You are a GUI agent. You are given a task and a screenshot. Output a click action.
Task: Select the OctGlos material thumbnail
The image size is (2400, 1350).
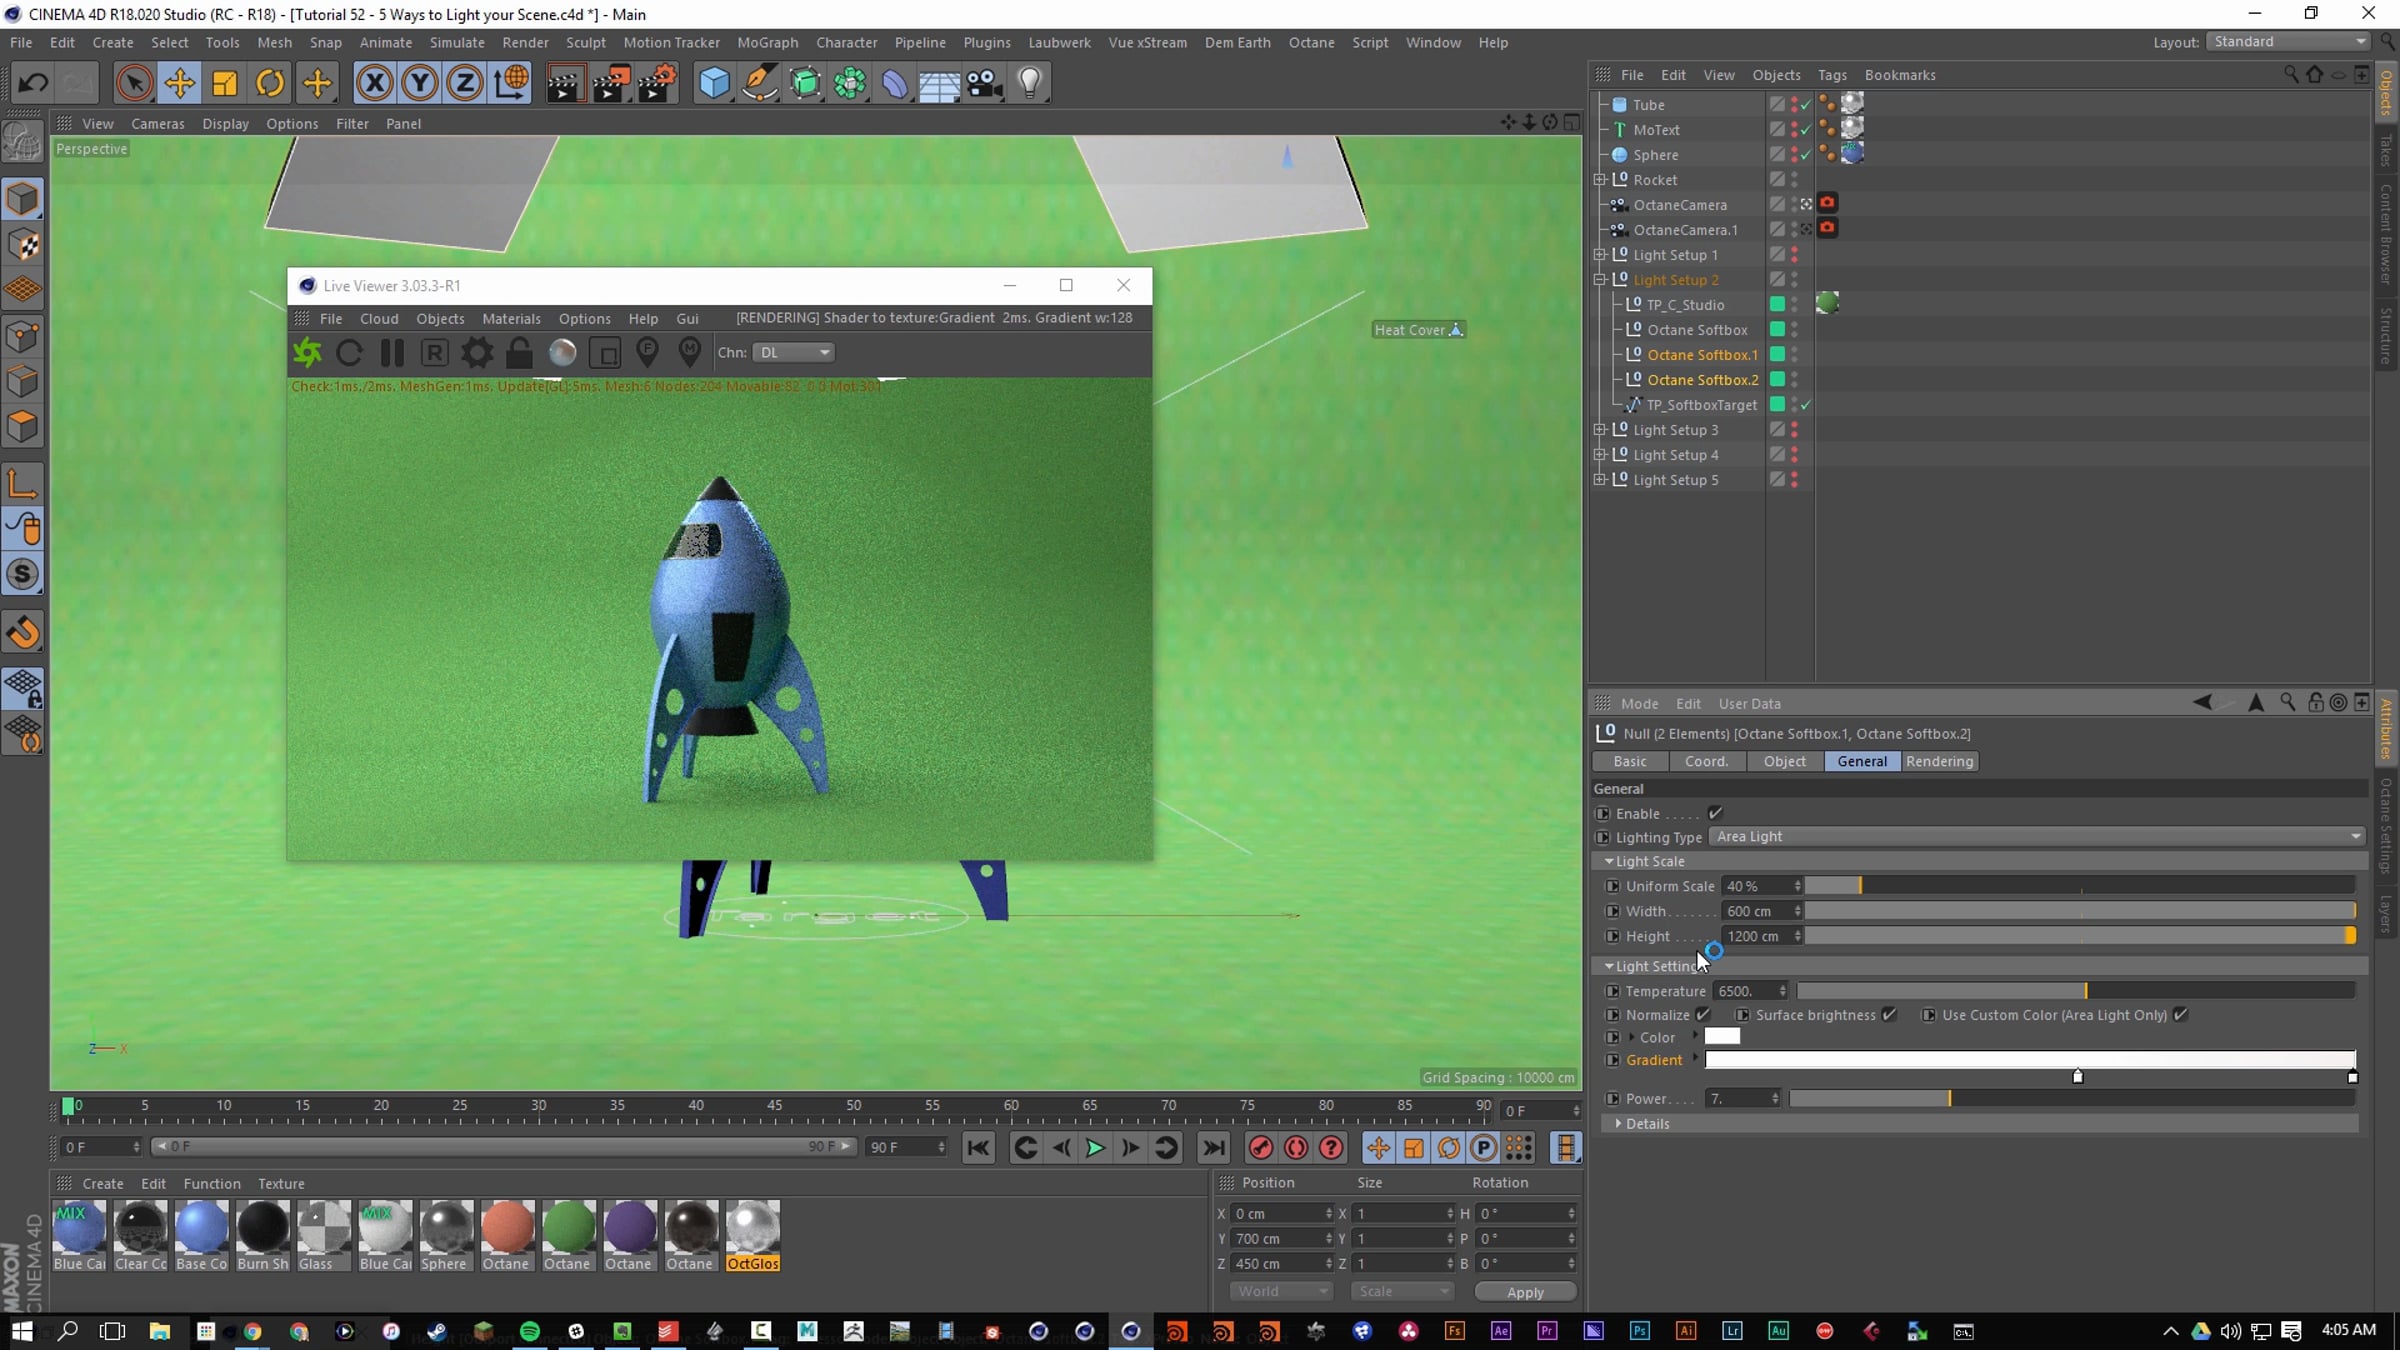[752, 1235]
